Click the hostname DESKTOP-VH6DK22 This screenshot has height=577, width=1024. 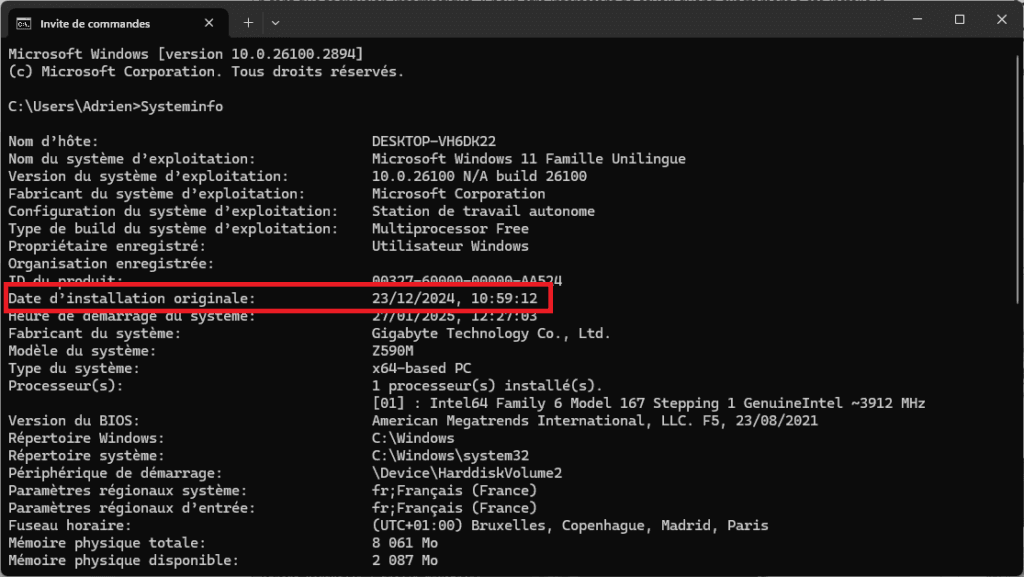[x=434, y=141]
